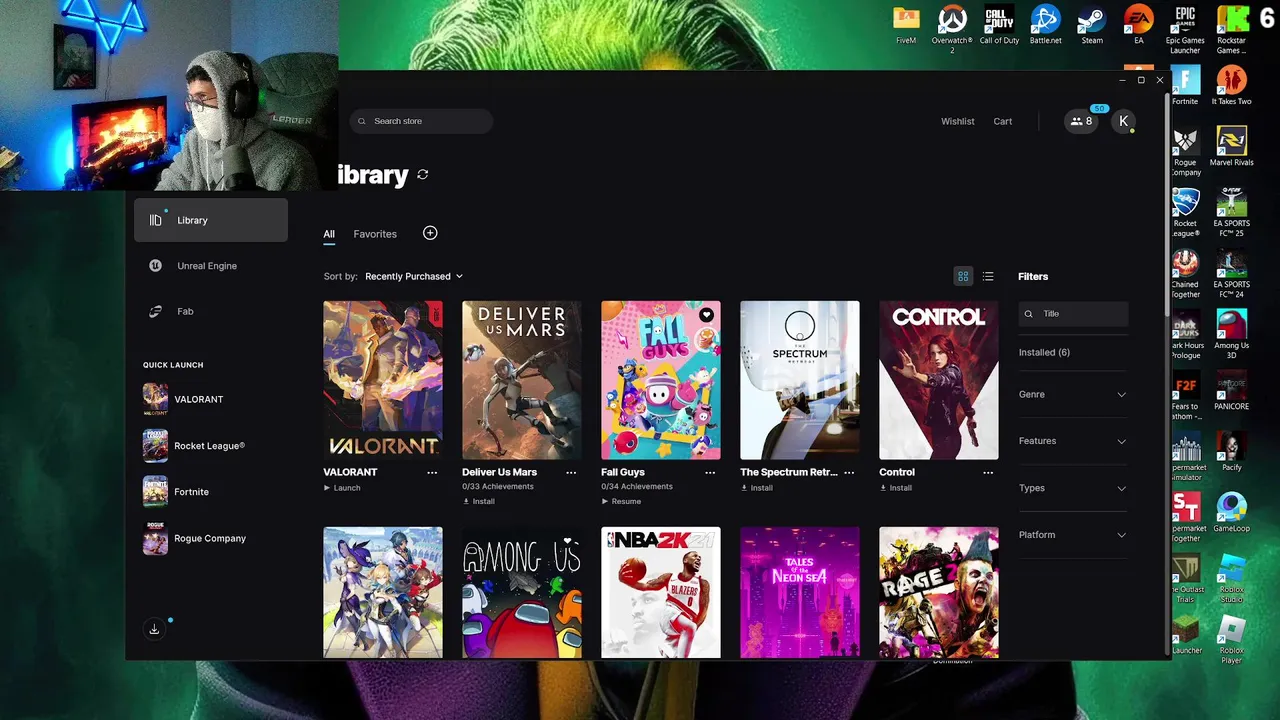Open Fall Guys three-dot options menu
Image resolution: width=1280 pixels, height=720 pixels.
pyautogui.click(x=710, y=472)
